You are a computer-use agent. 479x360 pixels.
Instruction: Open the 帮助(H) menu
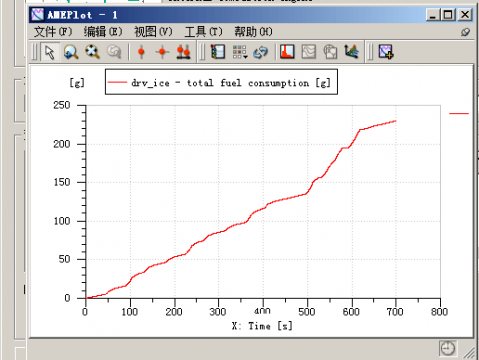[253, 32]
